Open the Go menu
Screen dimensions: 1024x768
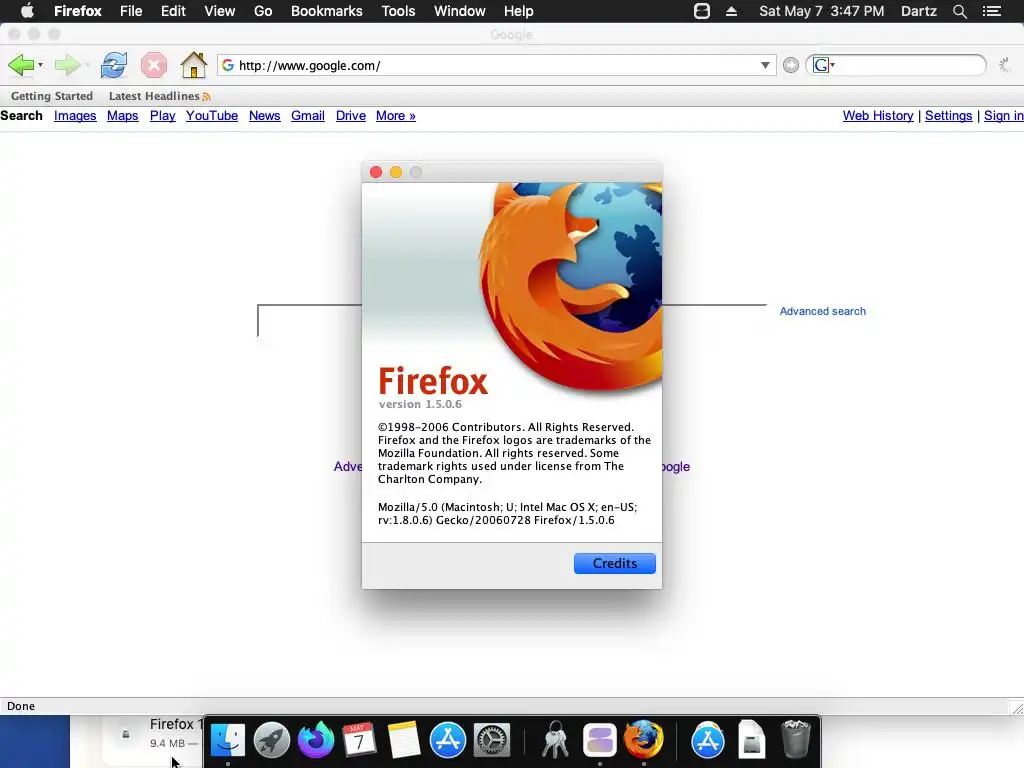tap(263, 11)
